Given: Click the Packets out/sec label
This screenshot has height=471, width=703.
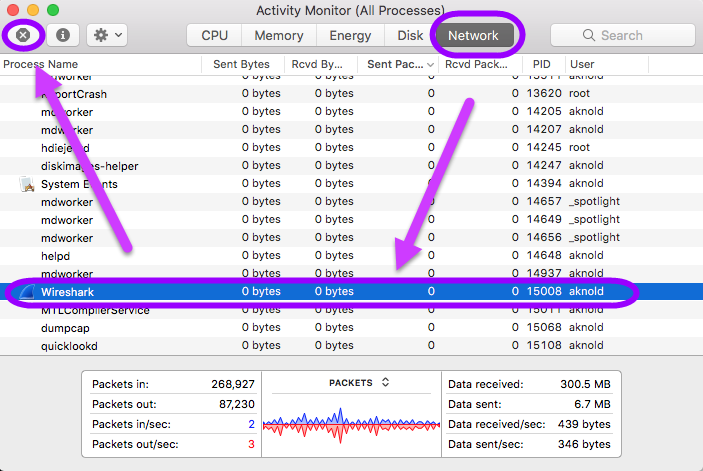Looking at the screenshot, I should click(135, 444).
